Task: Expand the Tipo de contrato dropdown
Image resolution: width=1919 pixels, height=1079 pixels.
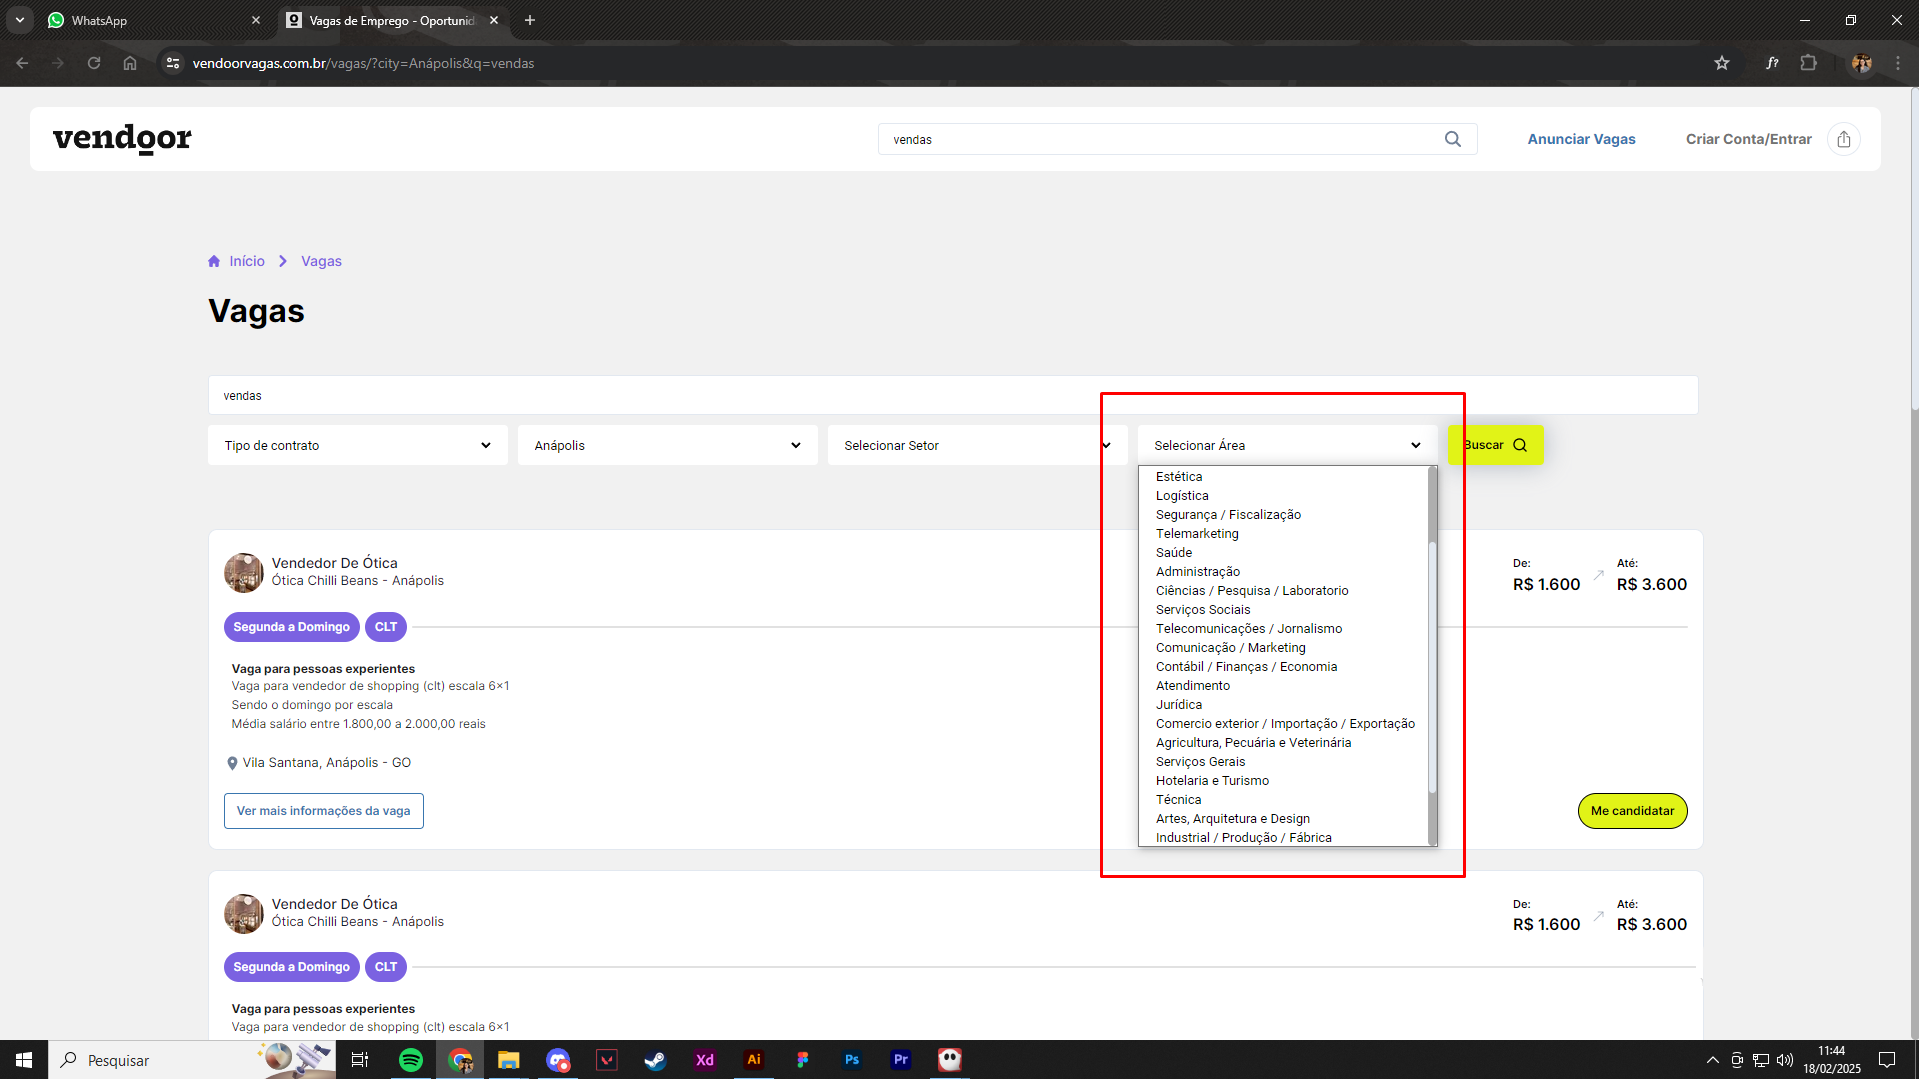Action: [357, 446]
